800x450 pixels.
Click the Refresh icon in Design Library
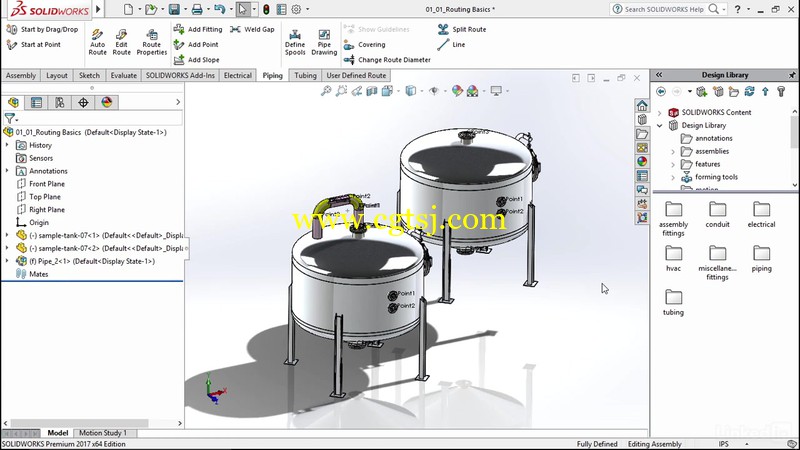(749, 91)
